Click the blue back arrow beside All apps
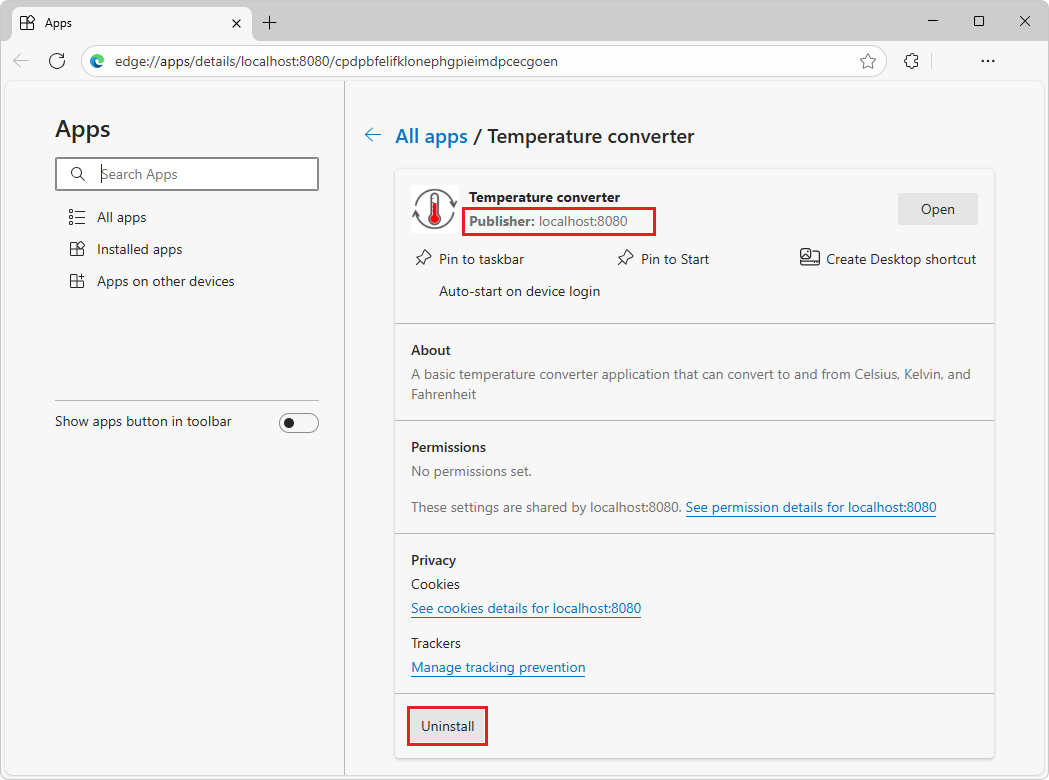1049x780 pixels. pyautogui.click(x=372, y=135)
